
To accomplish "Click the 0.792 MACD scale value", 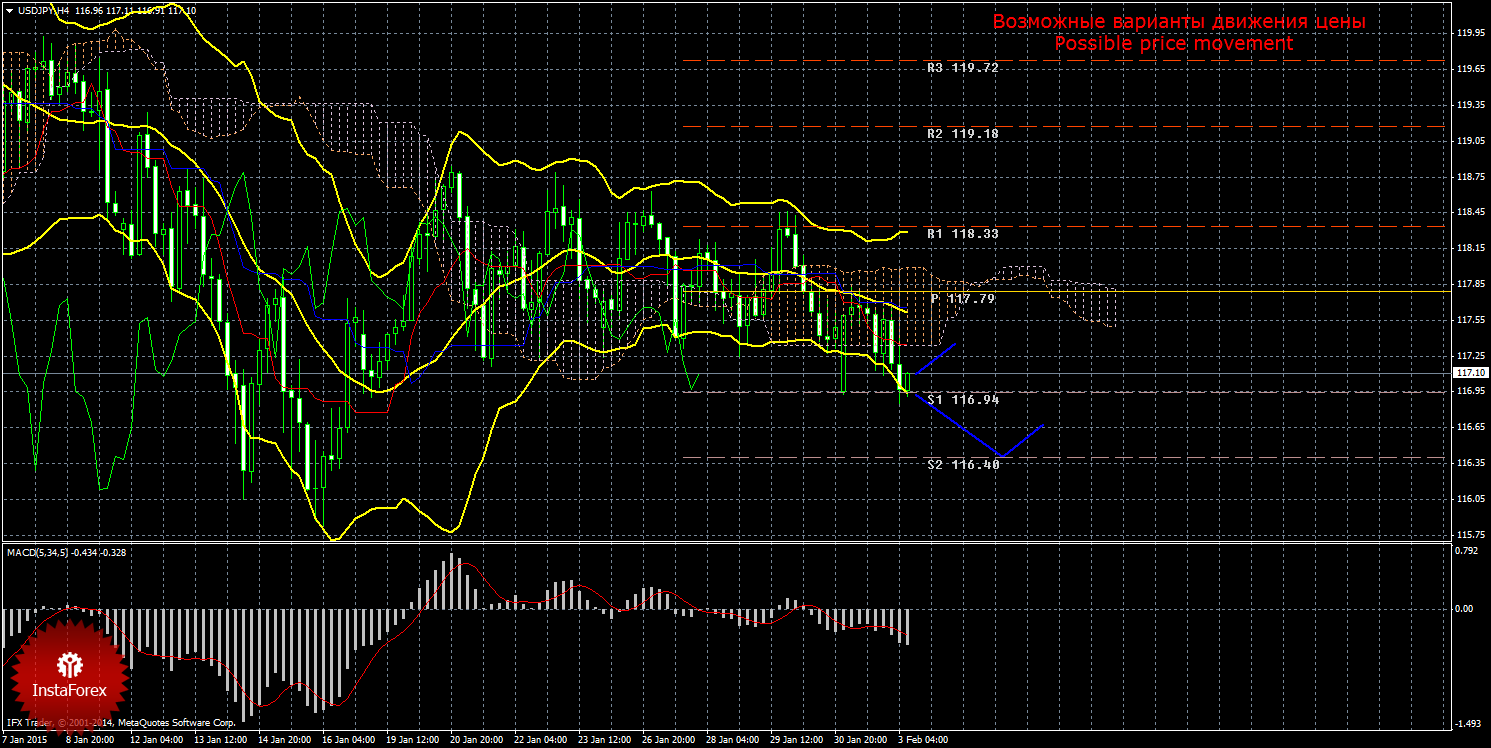I will click(1468, 550).
